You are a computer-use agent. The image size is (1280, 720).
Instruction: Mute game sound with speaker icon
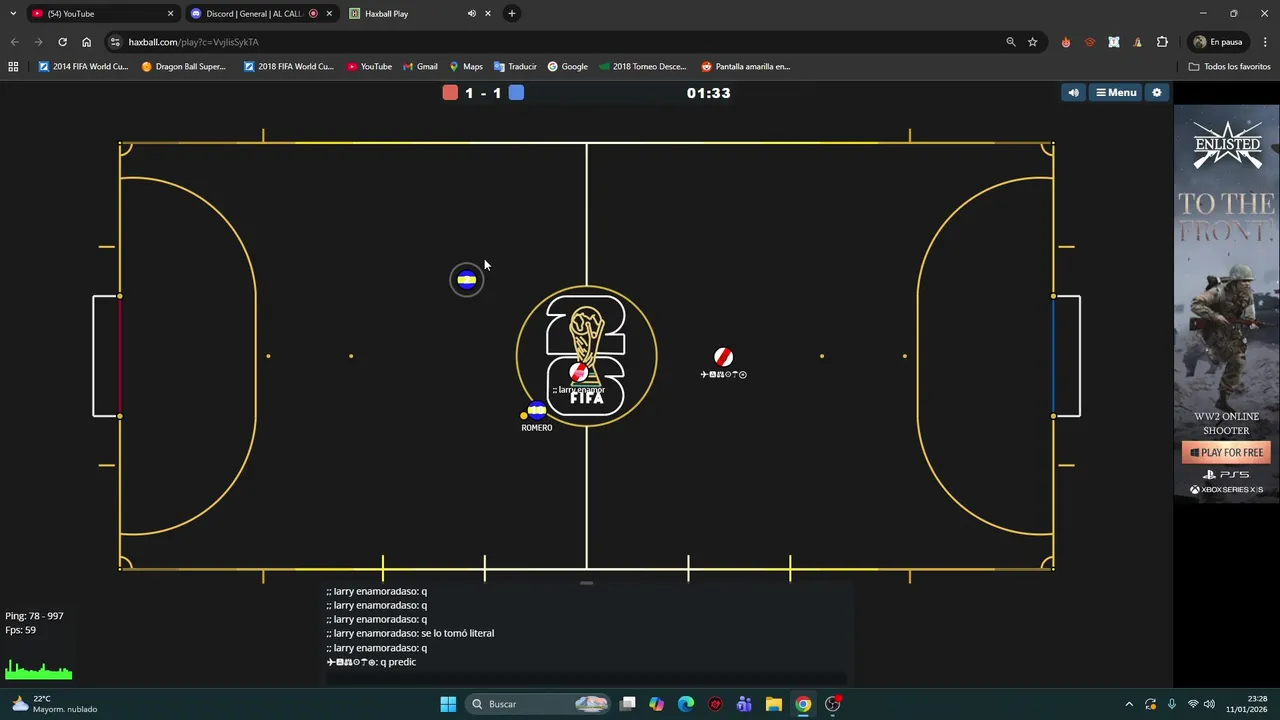1073,93
